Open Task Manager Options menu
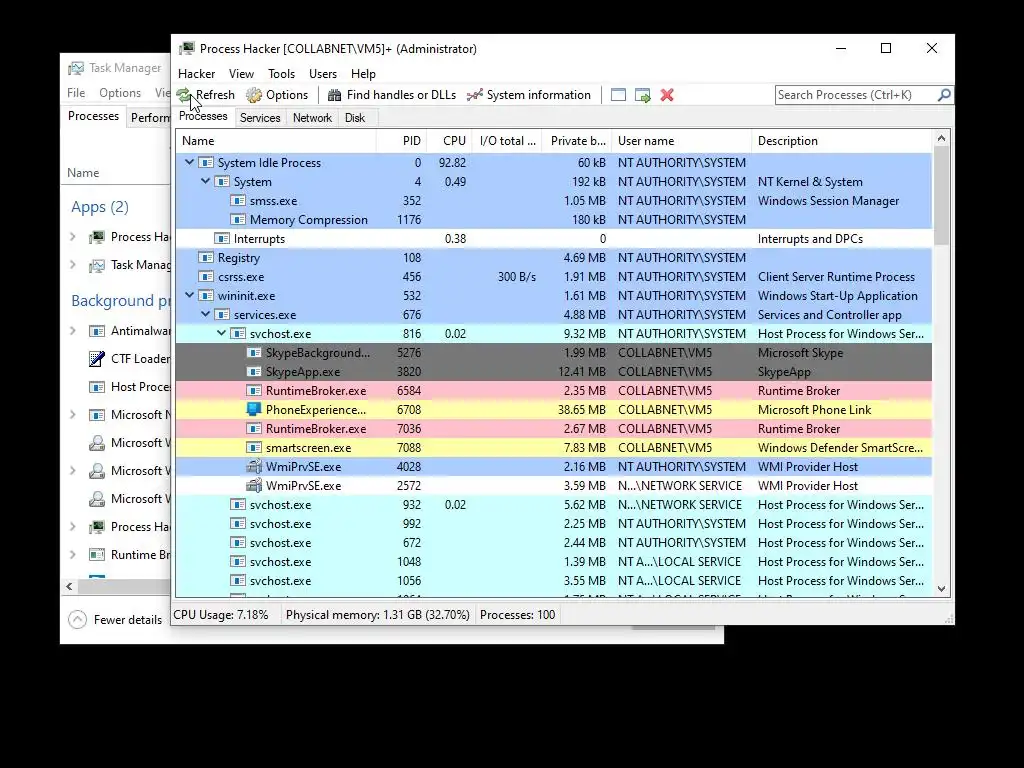Screen dimensions: 1024x768 [120, 93]
